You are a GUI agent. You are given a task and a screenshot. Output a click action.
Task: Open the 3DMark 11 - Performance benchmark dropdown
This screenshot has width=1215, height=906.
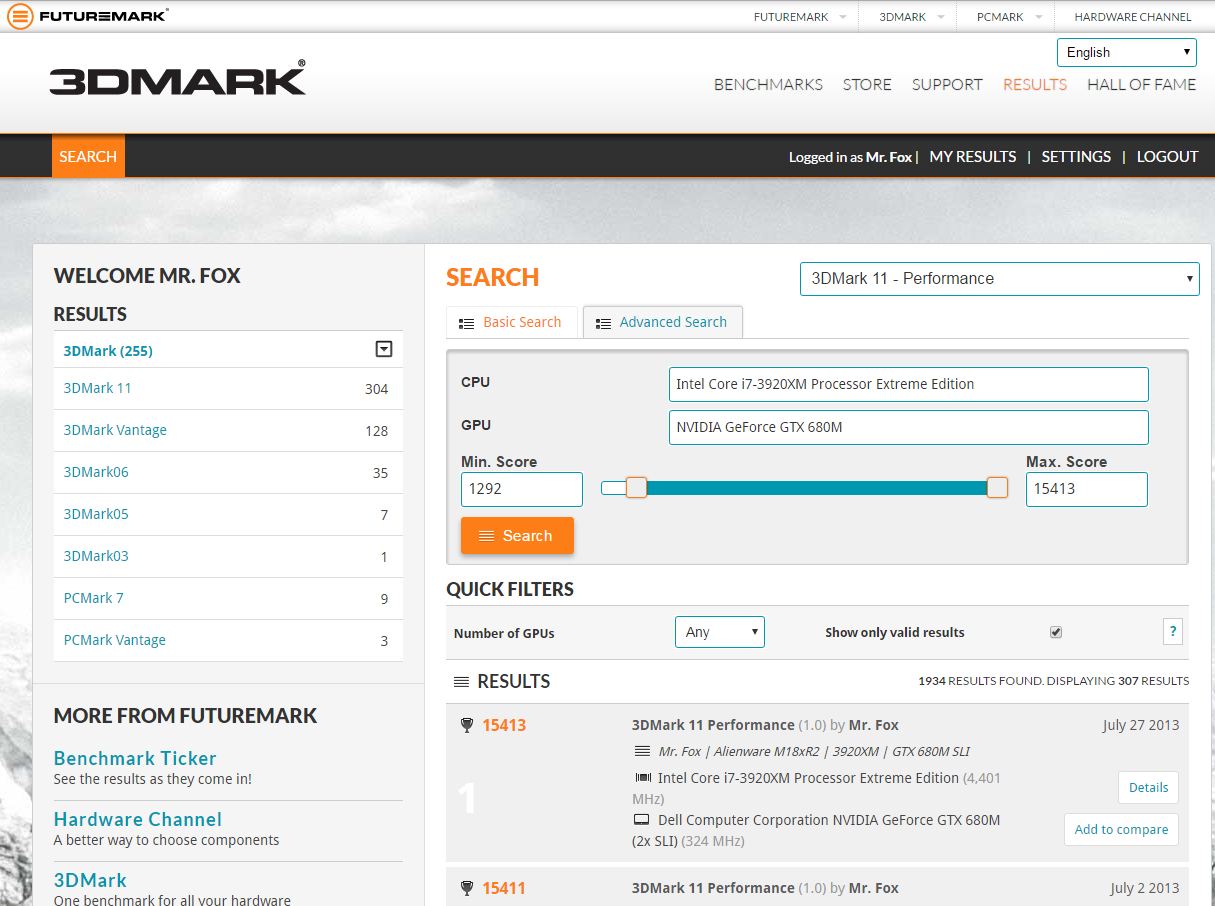[x=999, y=279]
